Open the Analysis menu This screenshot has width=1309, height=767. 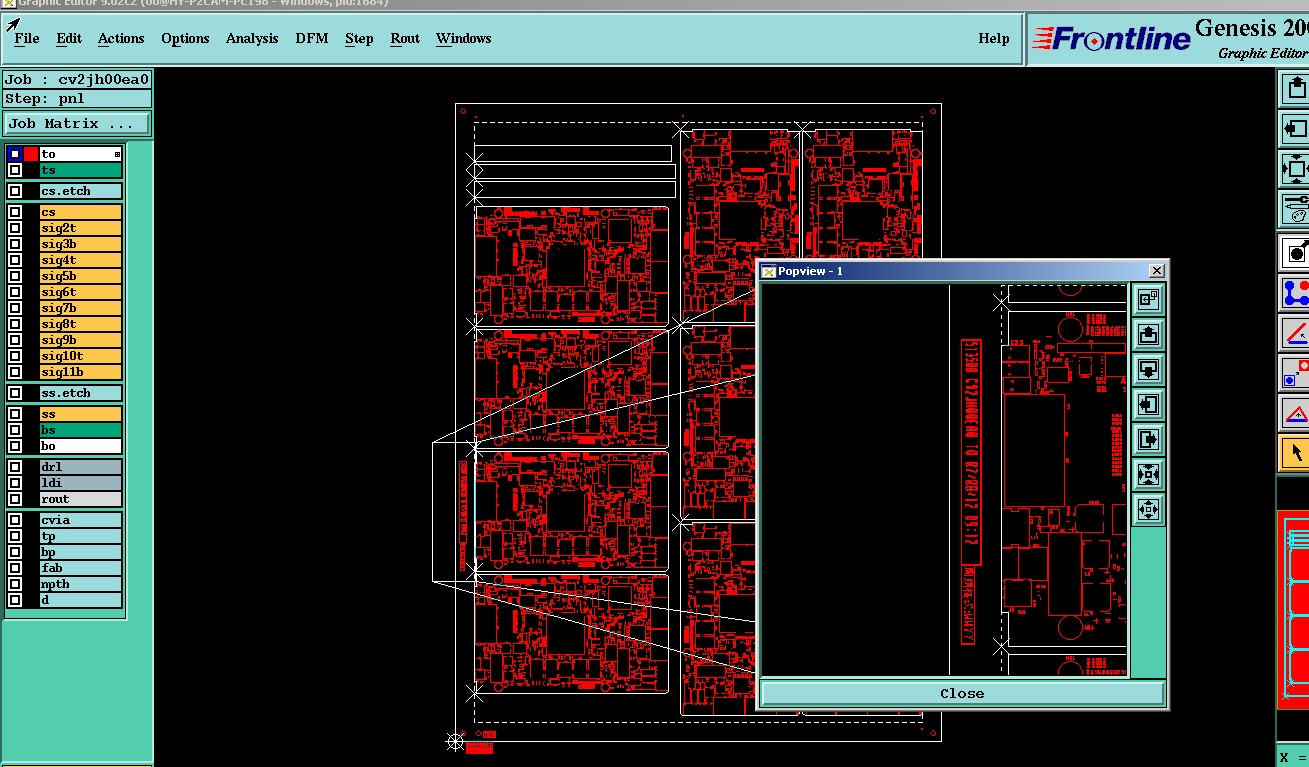252,38
